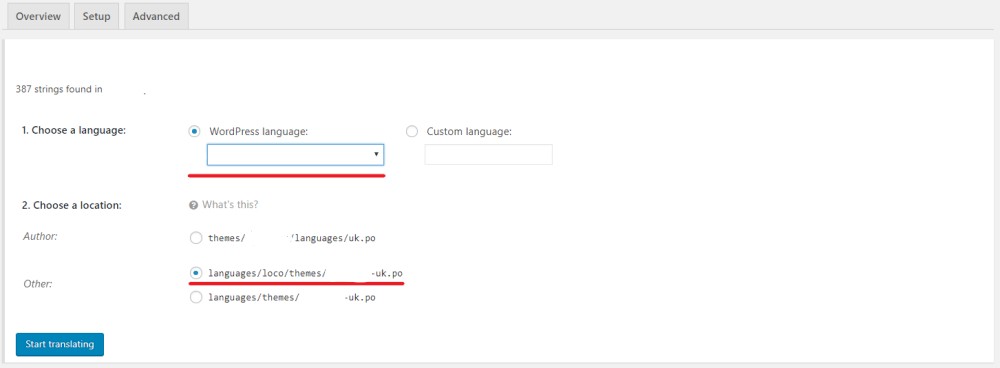Select the WordPress language radio button
Screen dimensions: 1000x368
click(194, 131)
